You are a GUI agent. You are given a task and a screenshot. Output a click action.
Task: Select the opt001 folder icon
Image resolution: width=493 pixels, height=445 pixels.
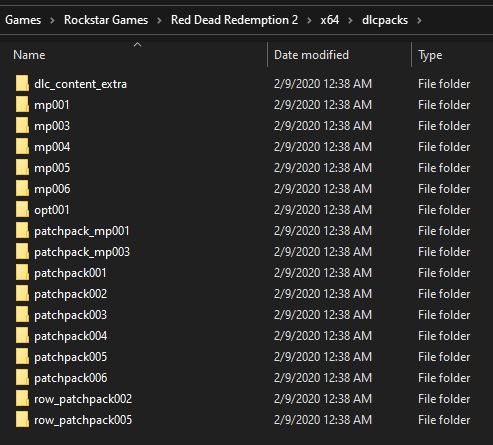tap(22, 209)
